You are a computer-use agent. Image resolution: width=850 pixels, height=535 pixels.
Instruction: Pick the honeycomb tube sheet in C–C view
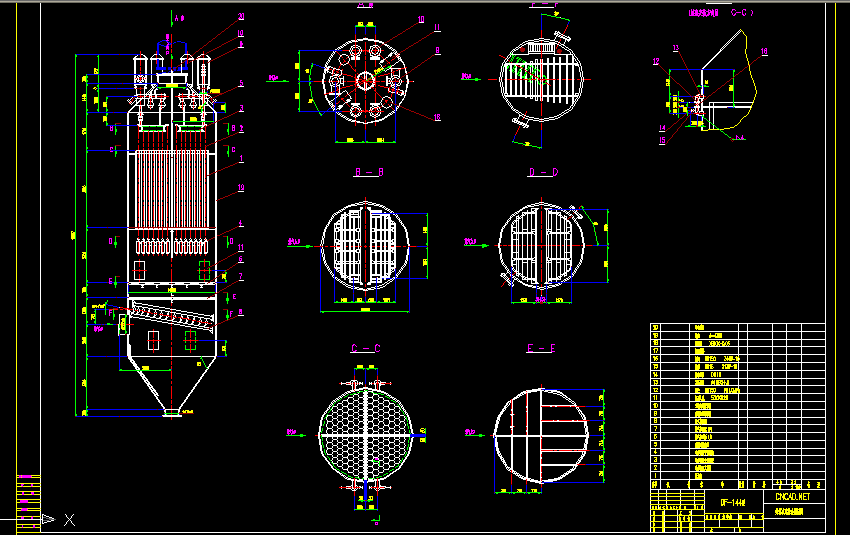pos(366,434)
